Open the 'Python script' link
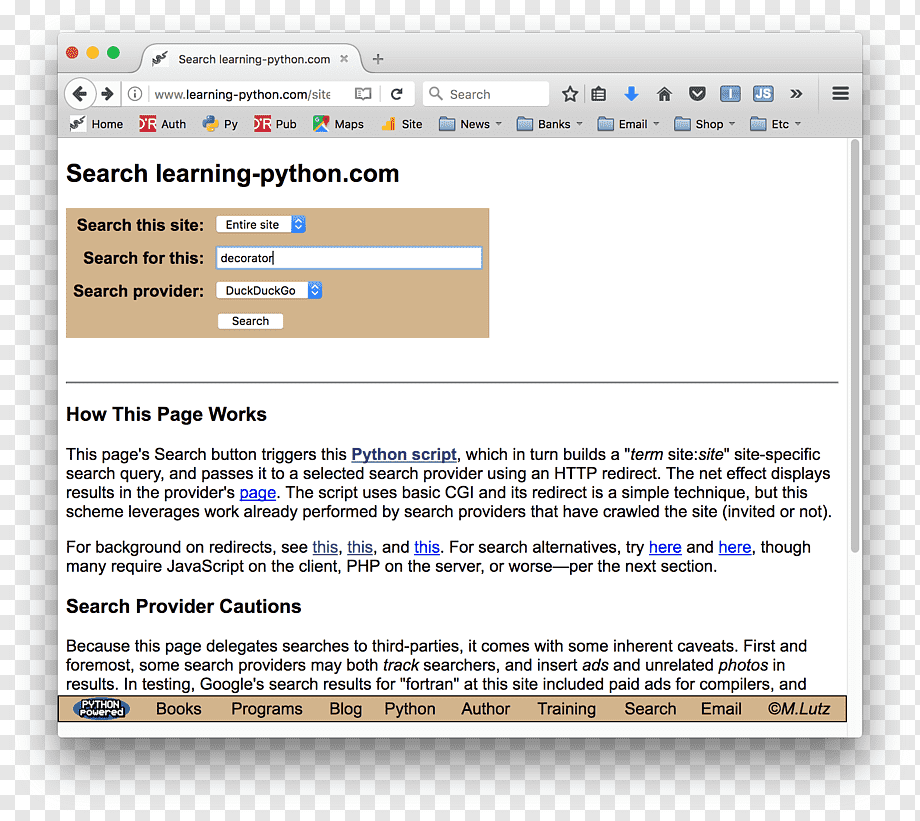920x821 pixels. tap(404, 454)
